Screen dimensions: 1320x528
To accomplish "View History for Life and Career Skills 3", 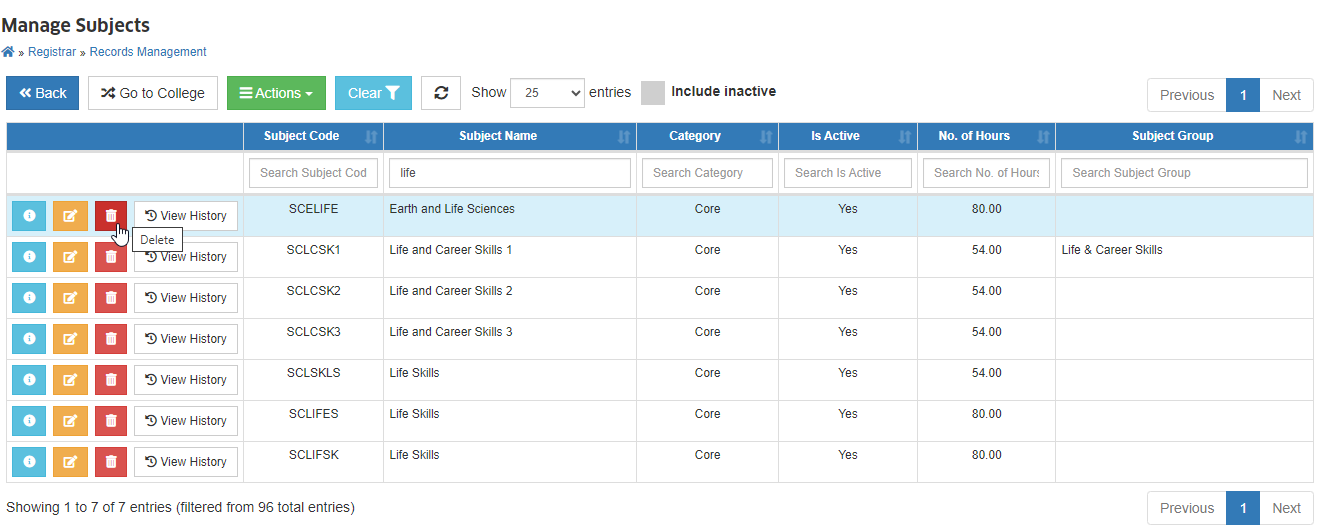I will 186,339.
